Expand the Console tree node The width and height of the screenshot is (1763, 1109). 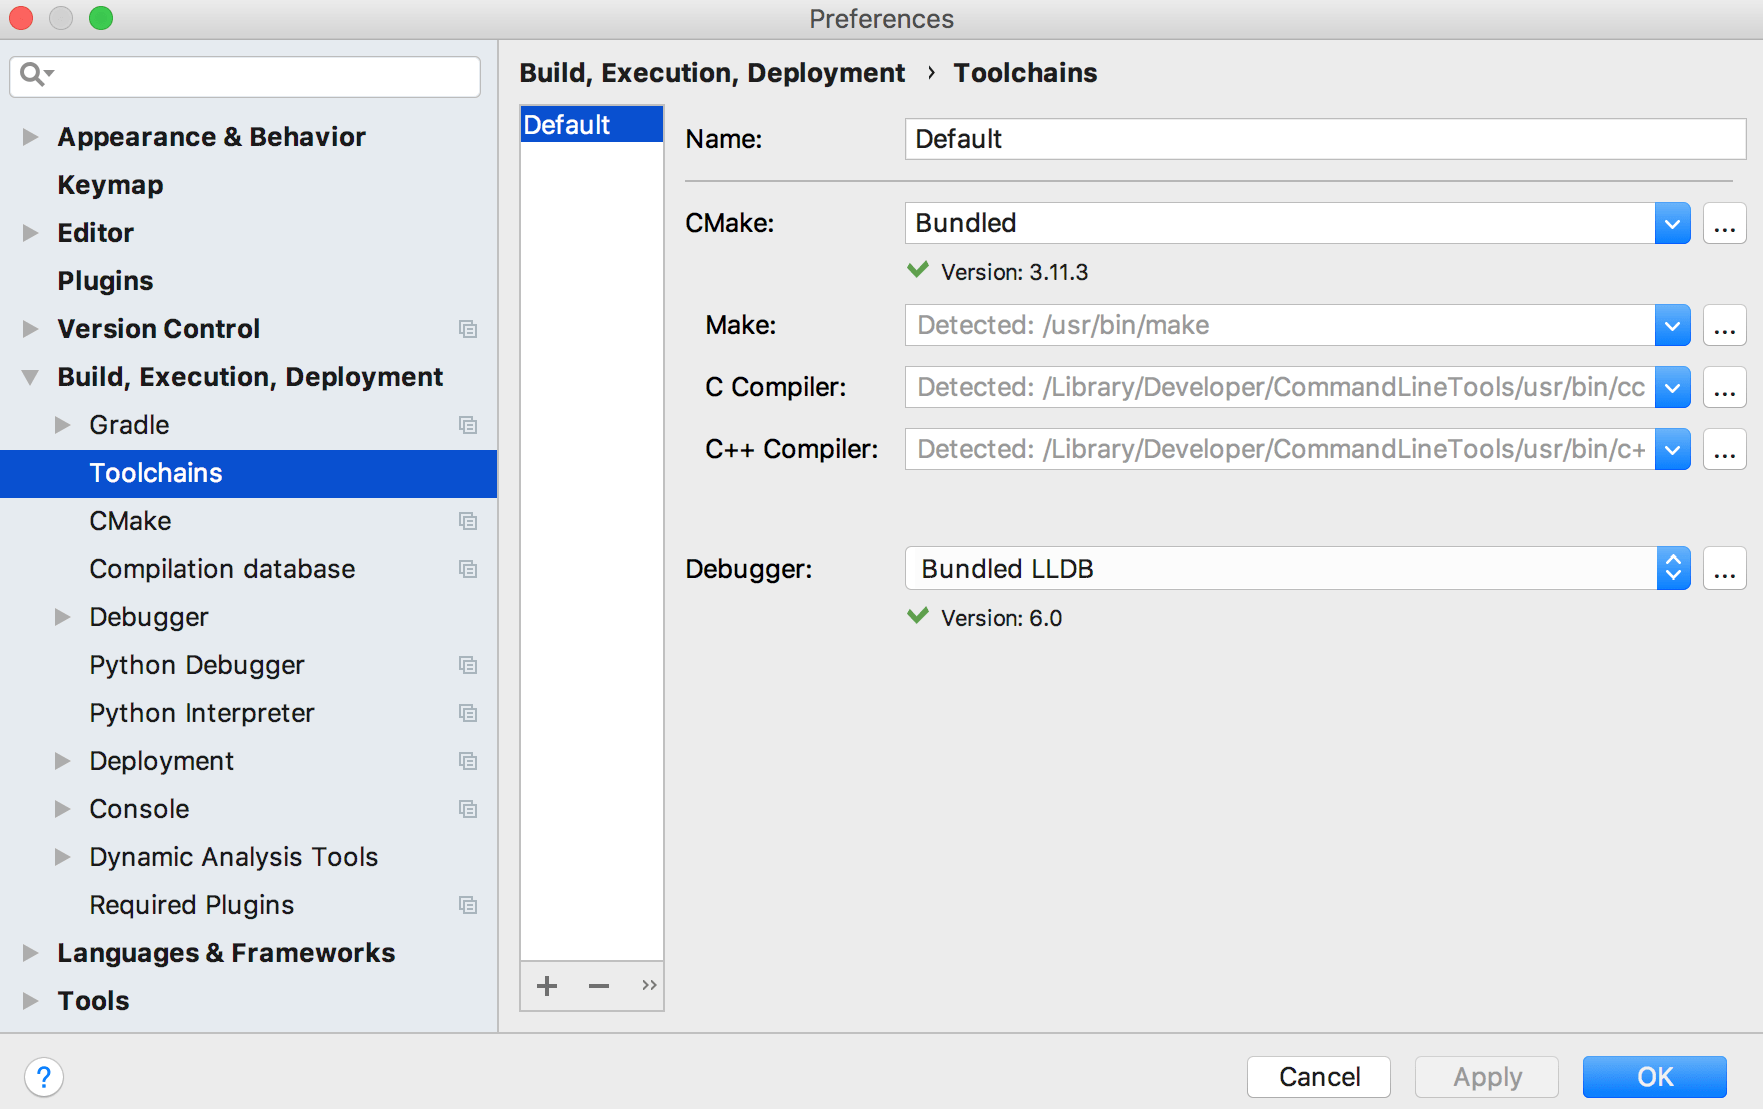(x=62, y=809)
